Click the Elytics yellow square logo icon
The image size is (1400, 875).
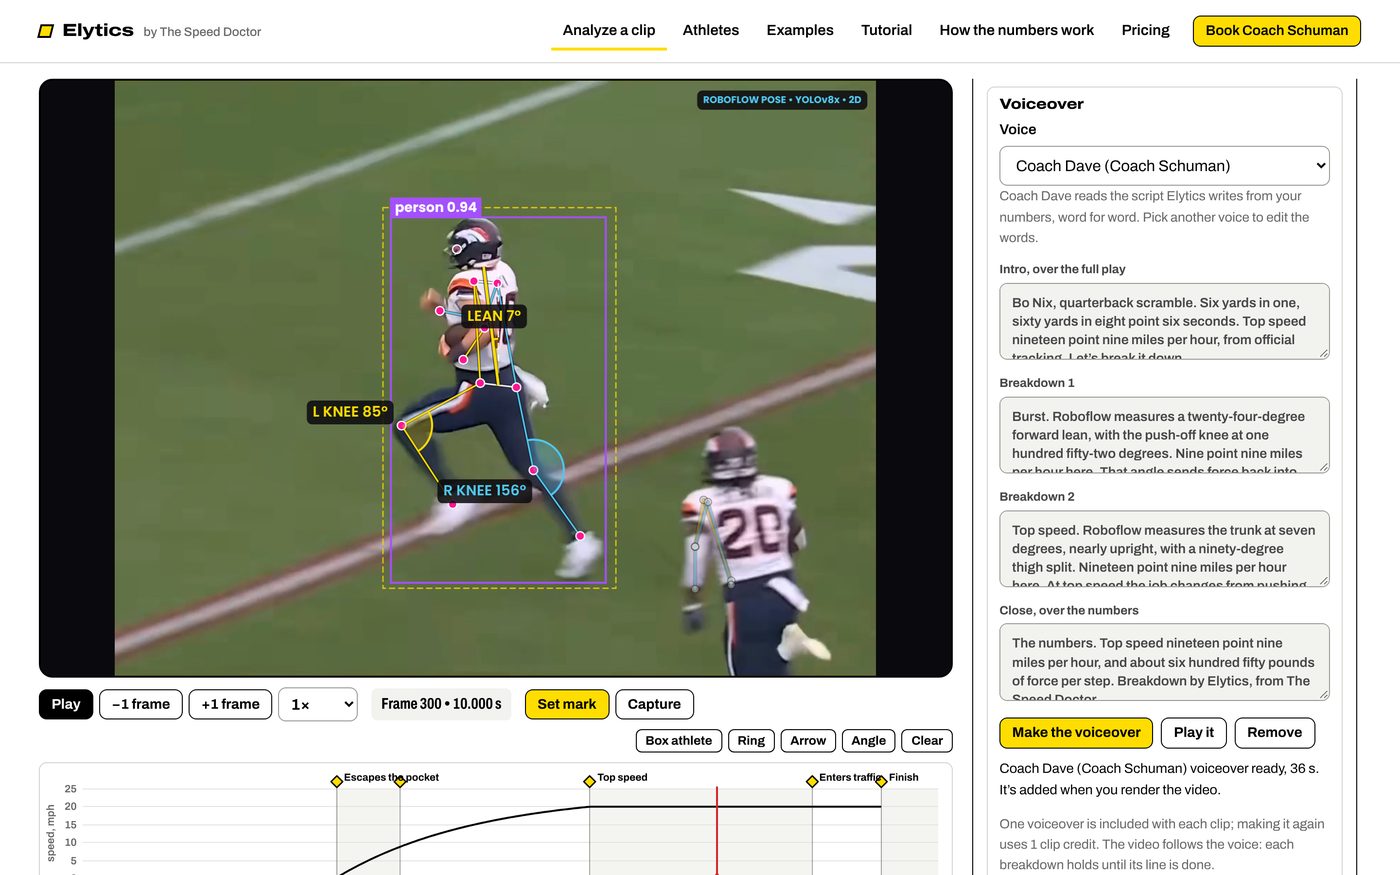[x=45, y=31]
